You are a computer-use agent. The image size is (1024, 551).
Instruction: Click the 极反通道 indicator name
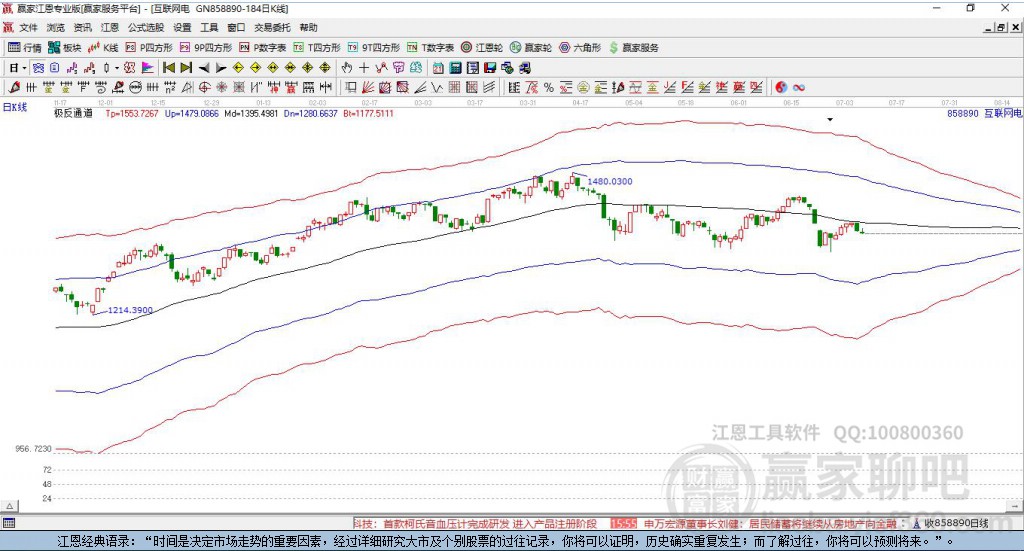[x=73, y=114]
